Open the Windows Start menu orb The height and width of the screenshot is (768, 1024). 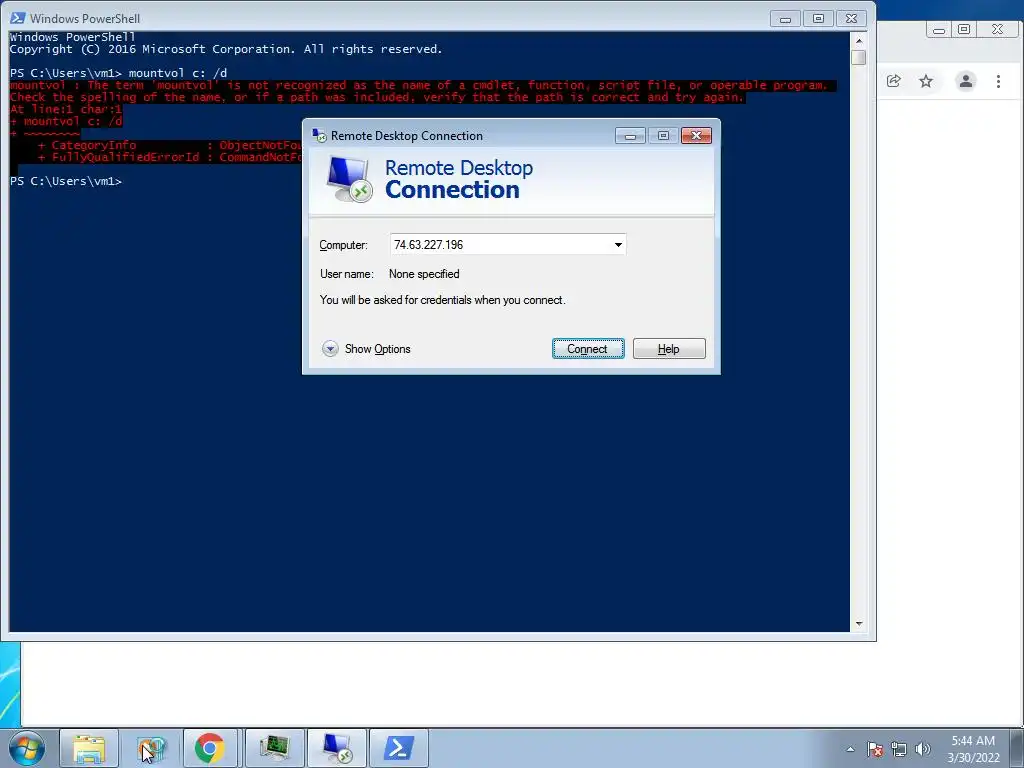[27, 748]
